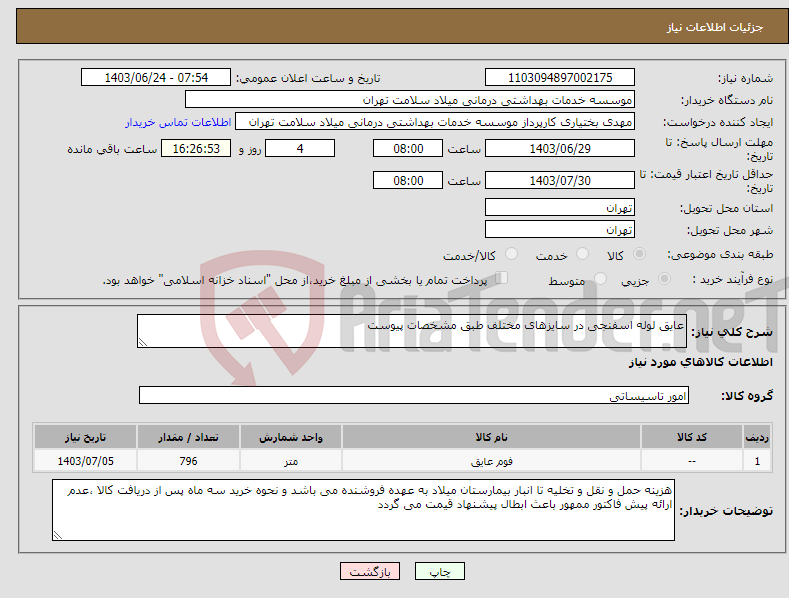The width and height of the screenshot is (789, 598).
Task: Click the طبقه بندی موضوعی label
Action: click(x=720, y=255)
